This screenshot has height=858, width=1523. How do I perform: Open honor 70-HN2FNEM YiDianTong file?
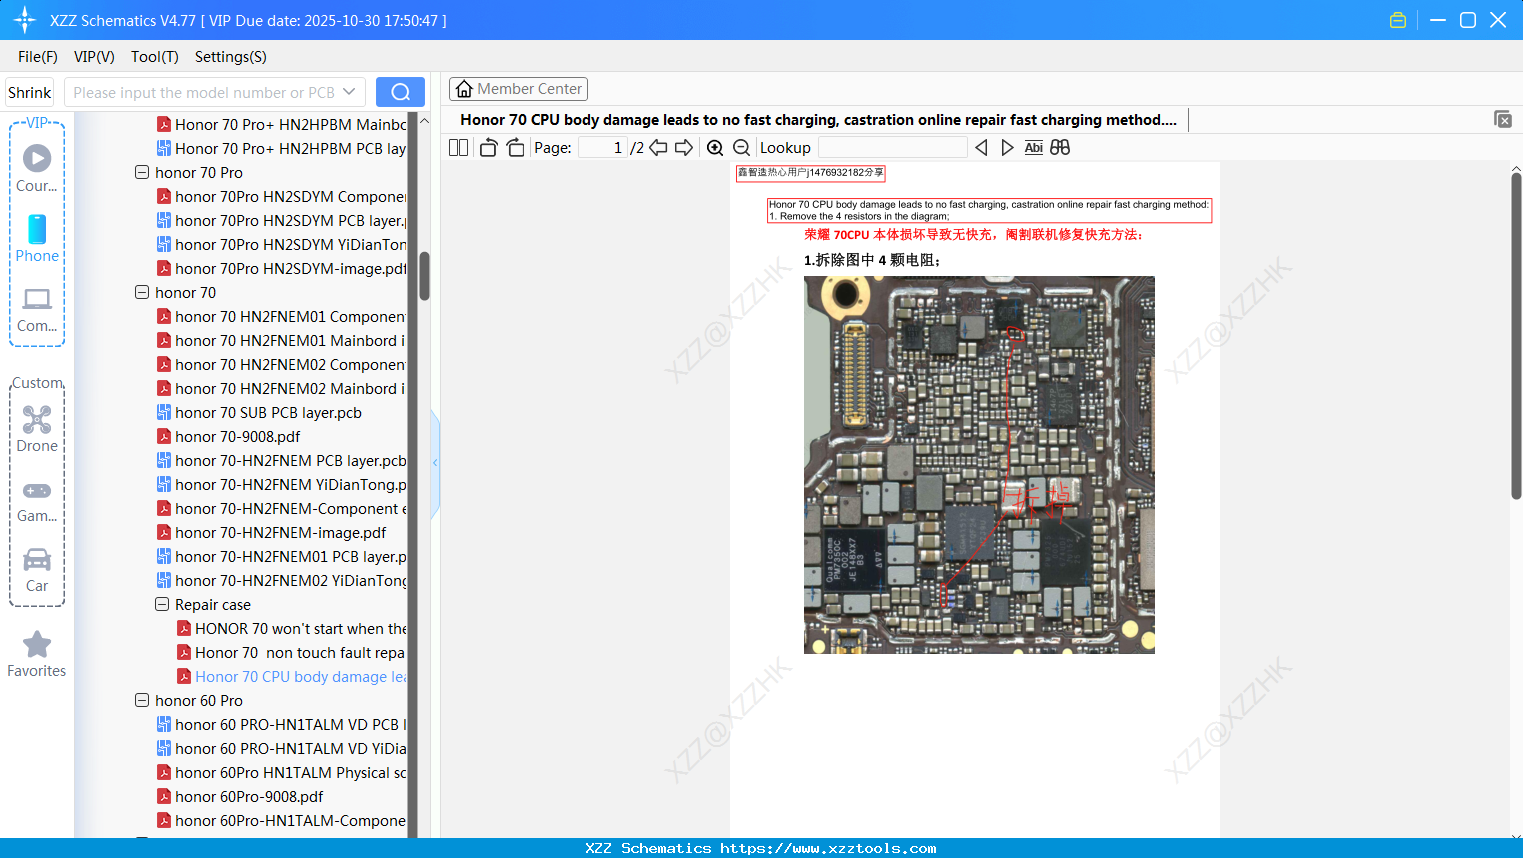[x=281, y=484]
